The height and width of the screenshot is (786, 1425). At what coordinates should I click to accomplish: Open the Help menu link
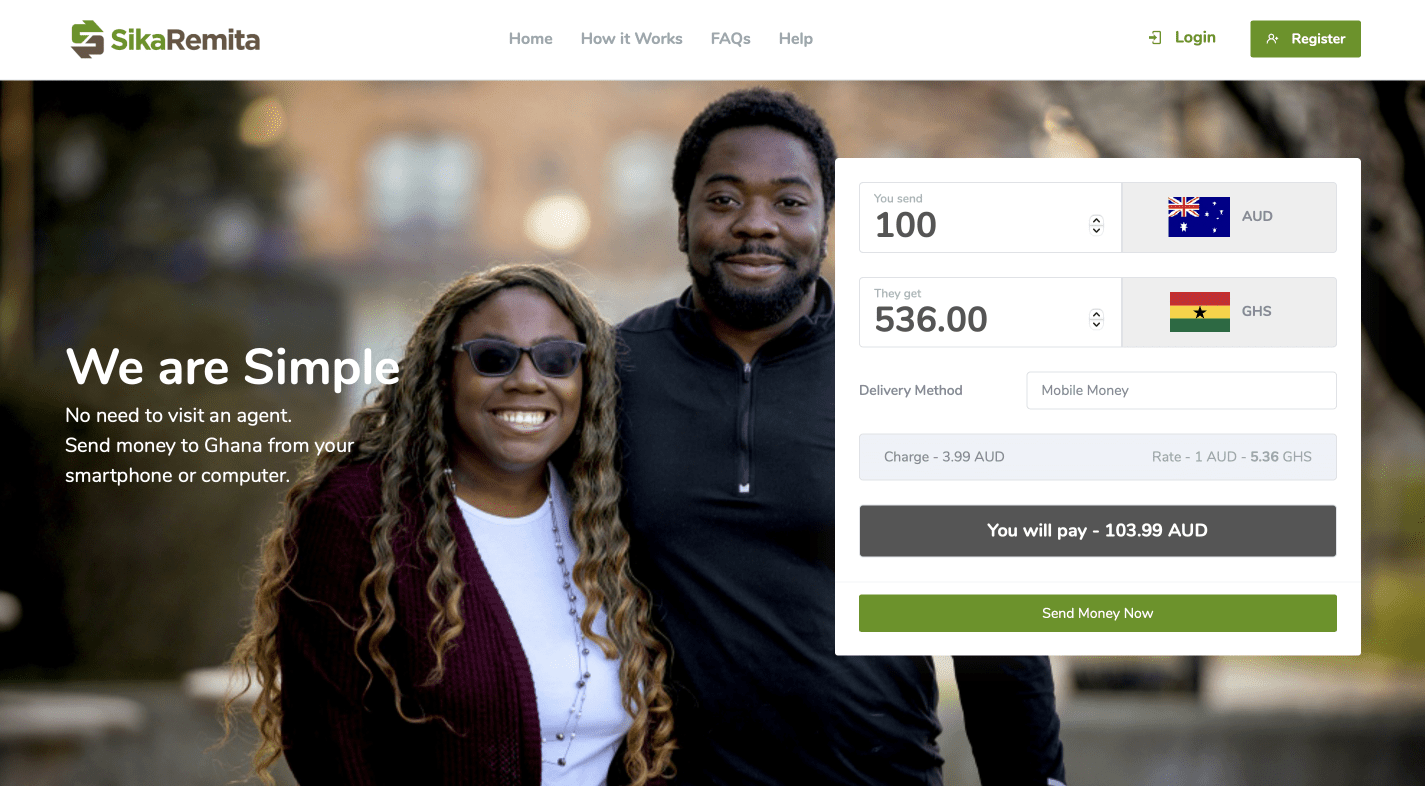point(795,39)
